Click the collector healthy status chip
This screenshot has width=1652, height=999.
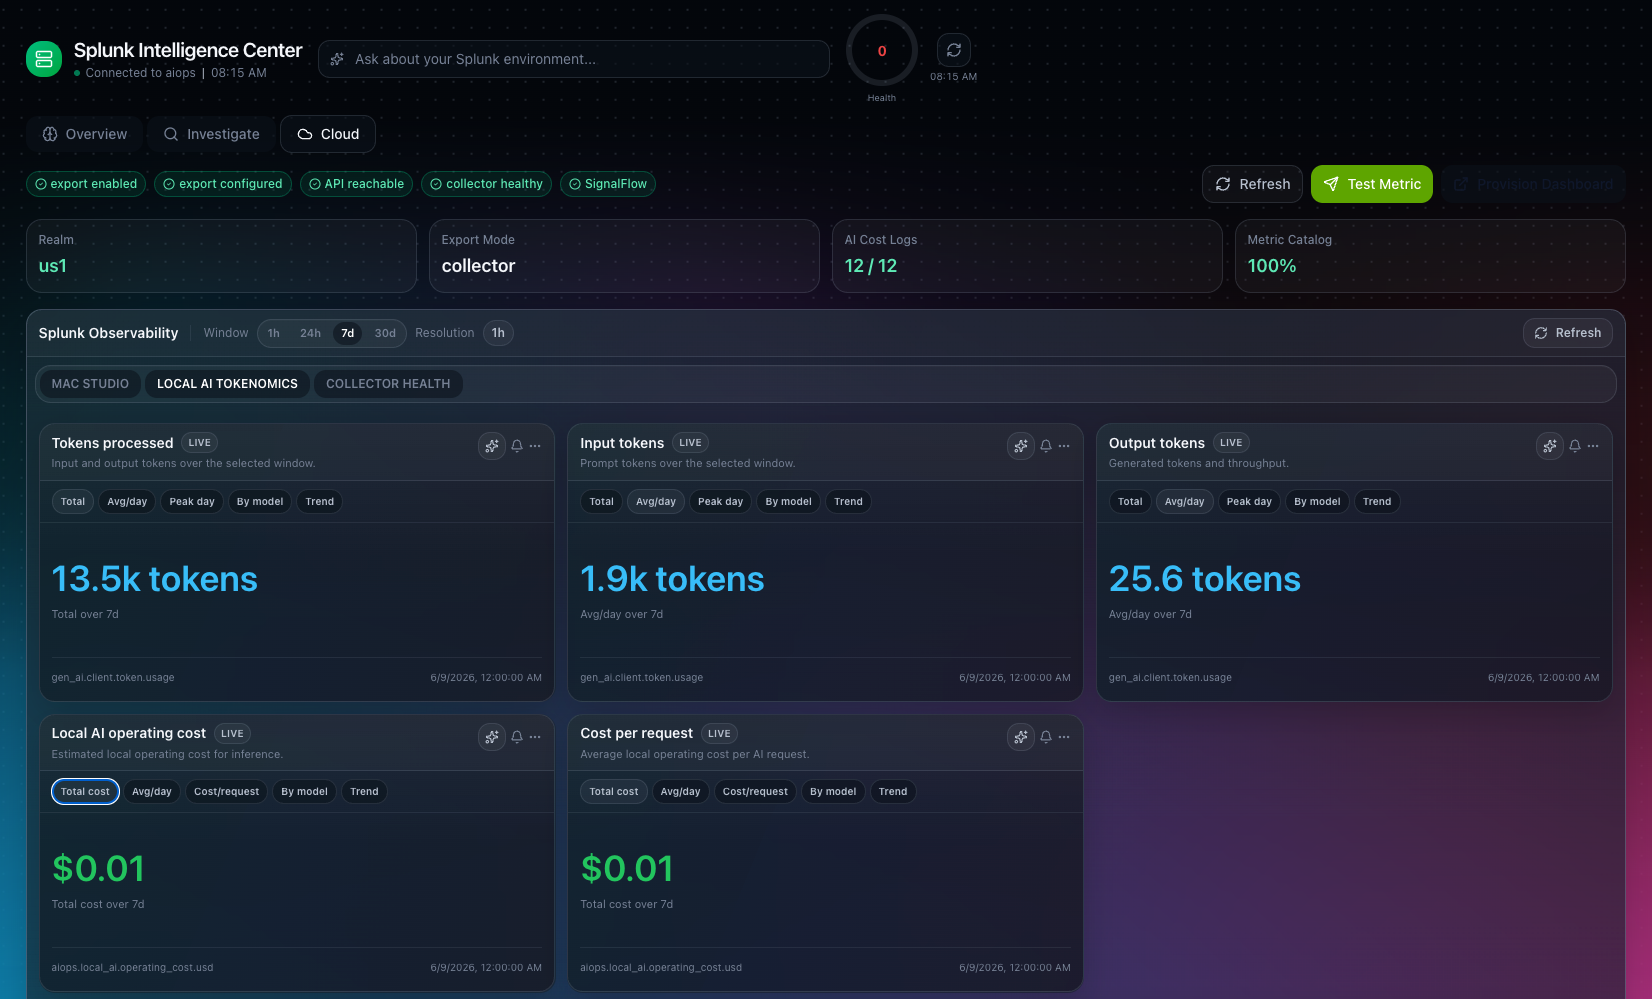tap(486, 184)
